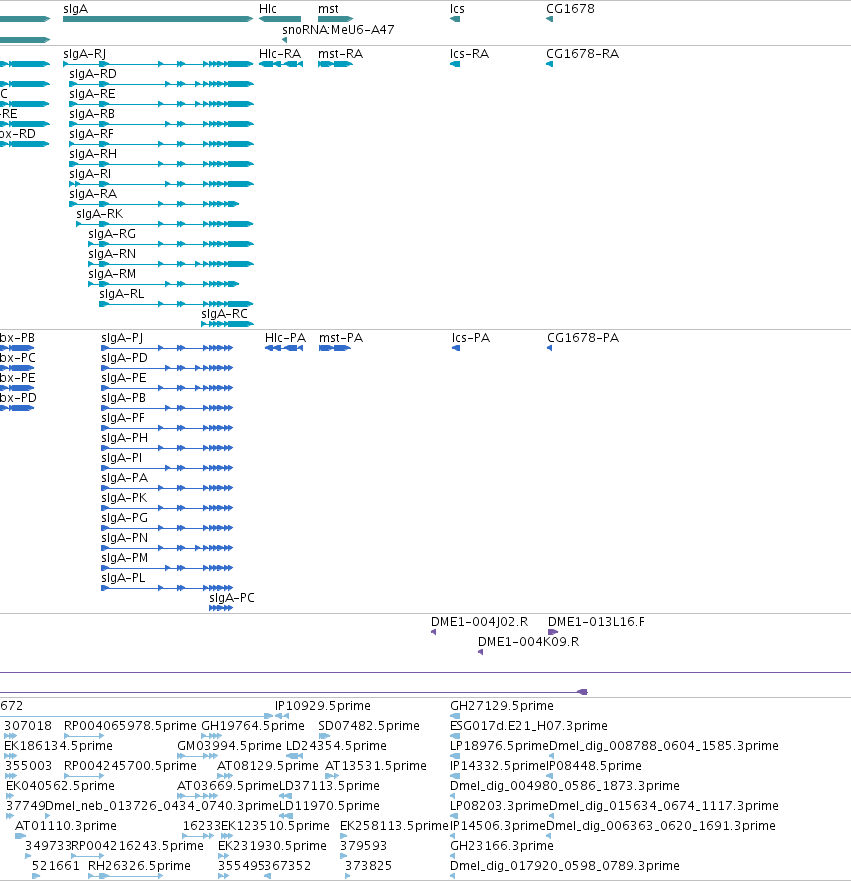Select the slgA-PC protein label
851x881 pixels.
[x=231, y=598]
